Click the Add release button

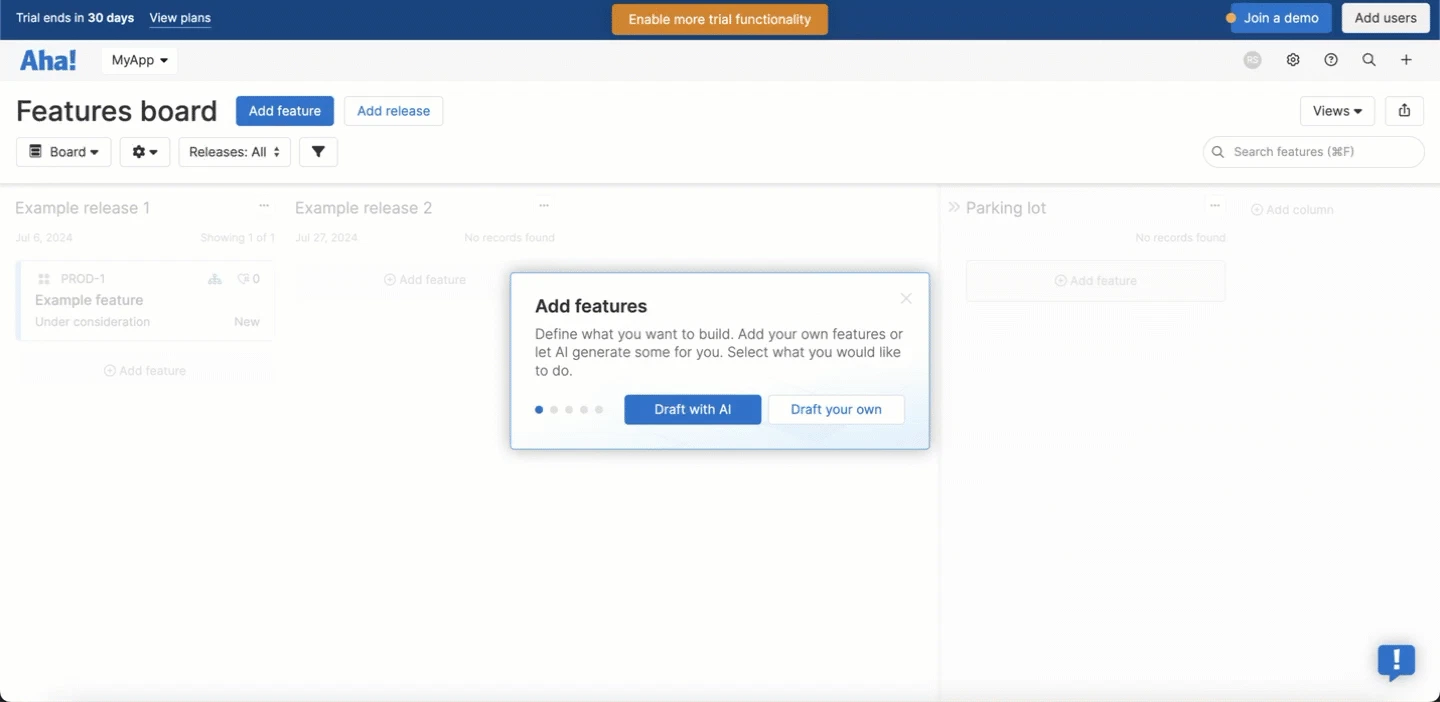[393, 111]
